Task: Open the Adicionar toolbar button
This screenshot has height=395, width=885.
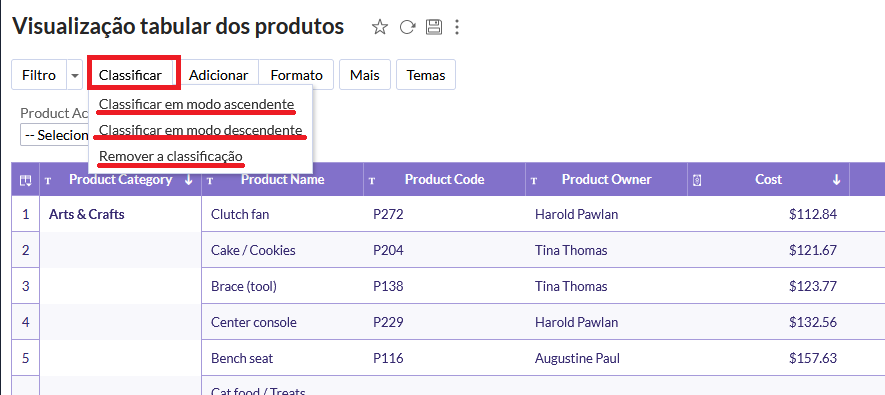Action: tap(218, 75)
